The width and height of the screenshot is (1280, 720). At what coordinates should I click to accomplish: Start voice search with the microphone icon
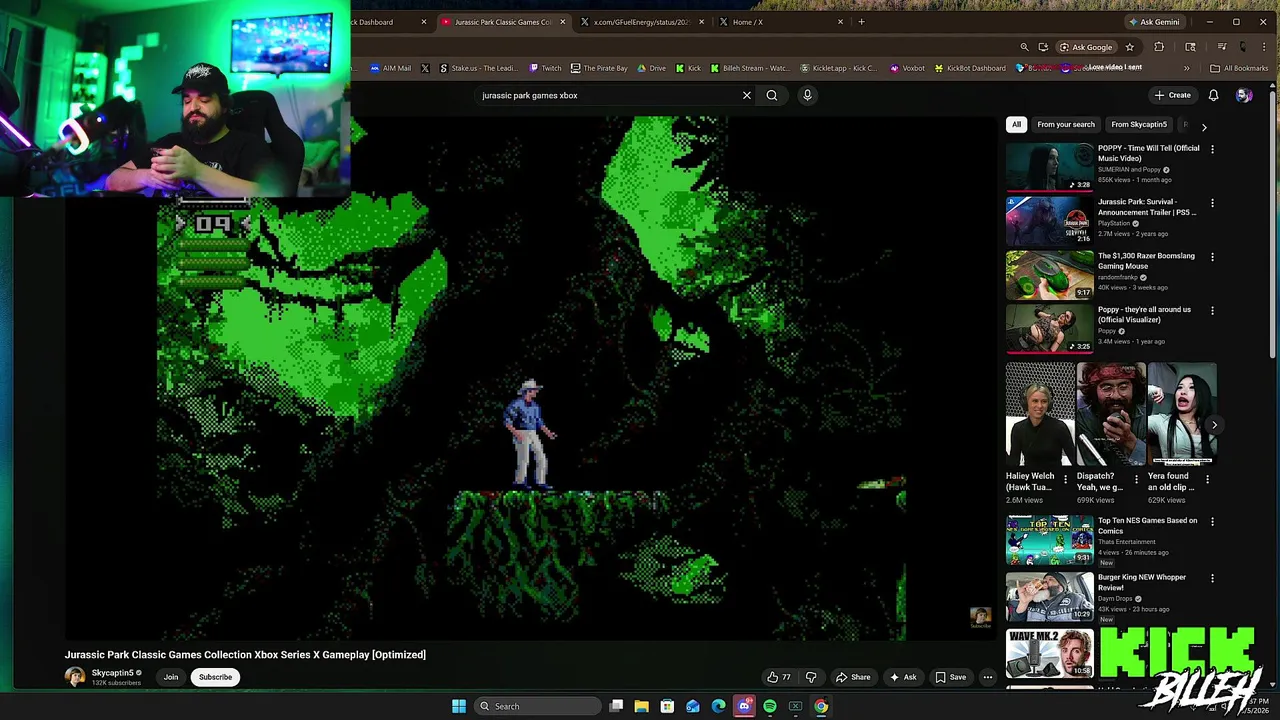point(807,95)
